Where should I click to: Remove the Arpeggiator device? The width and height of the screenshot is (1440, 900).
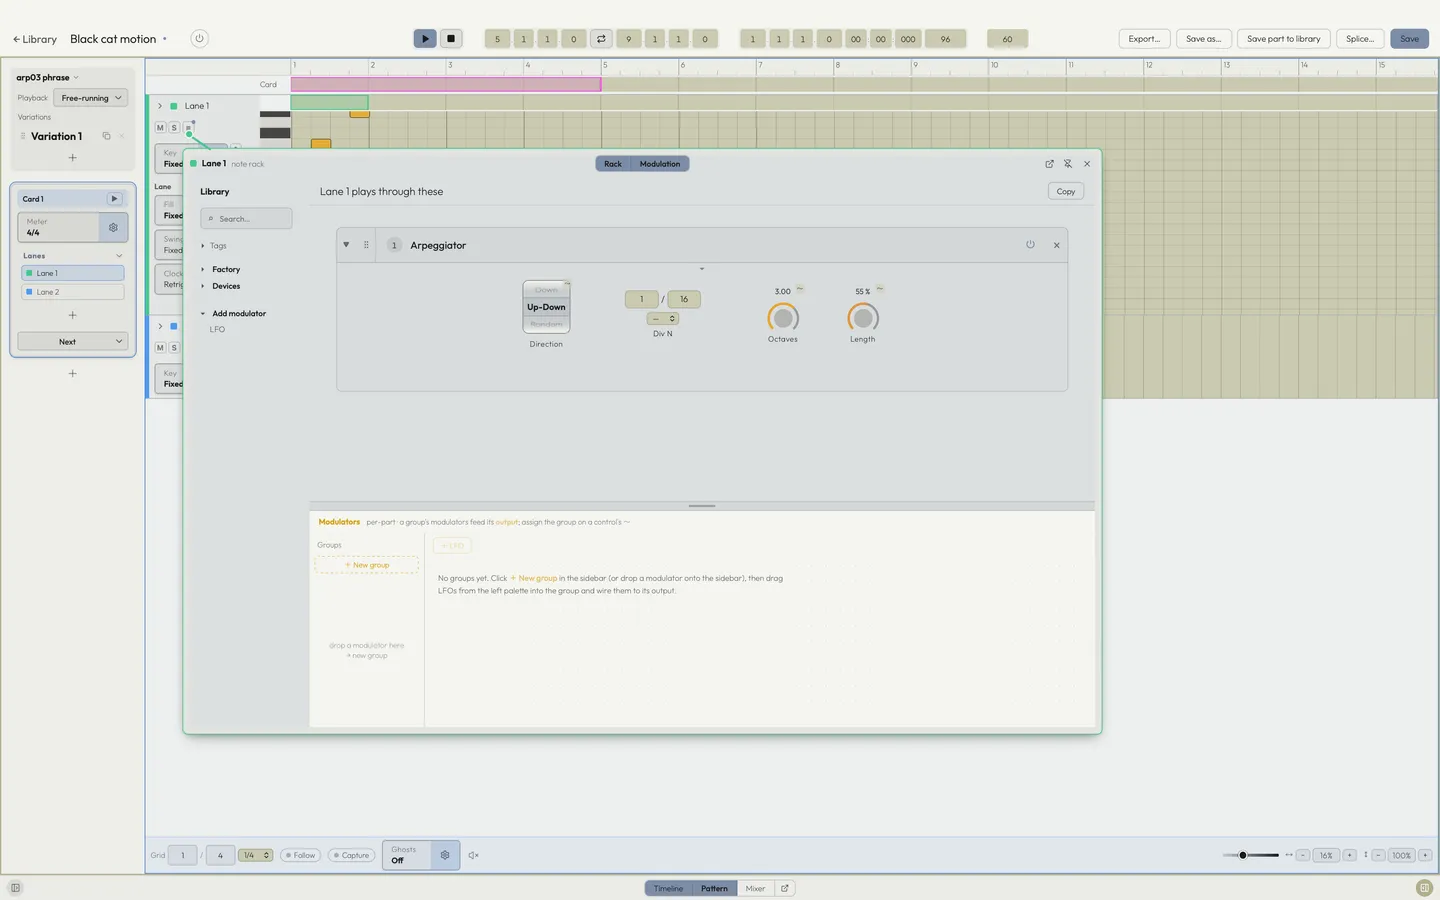point(1056,245)
